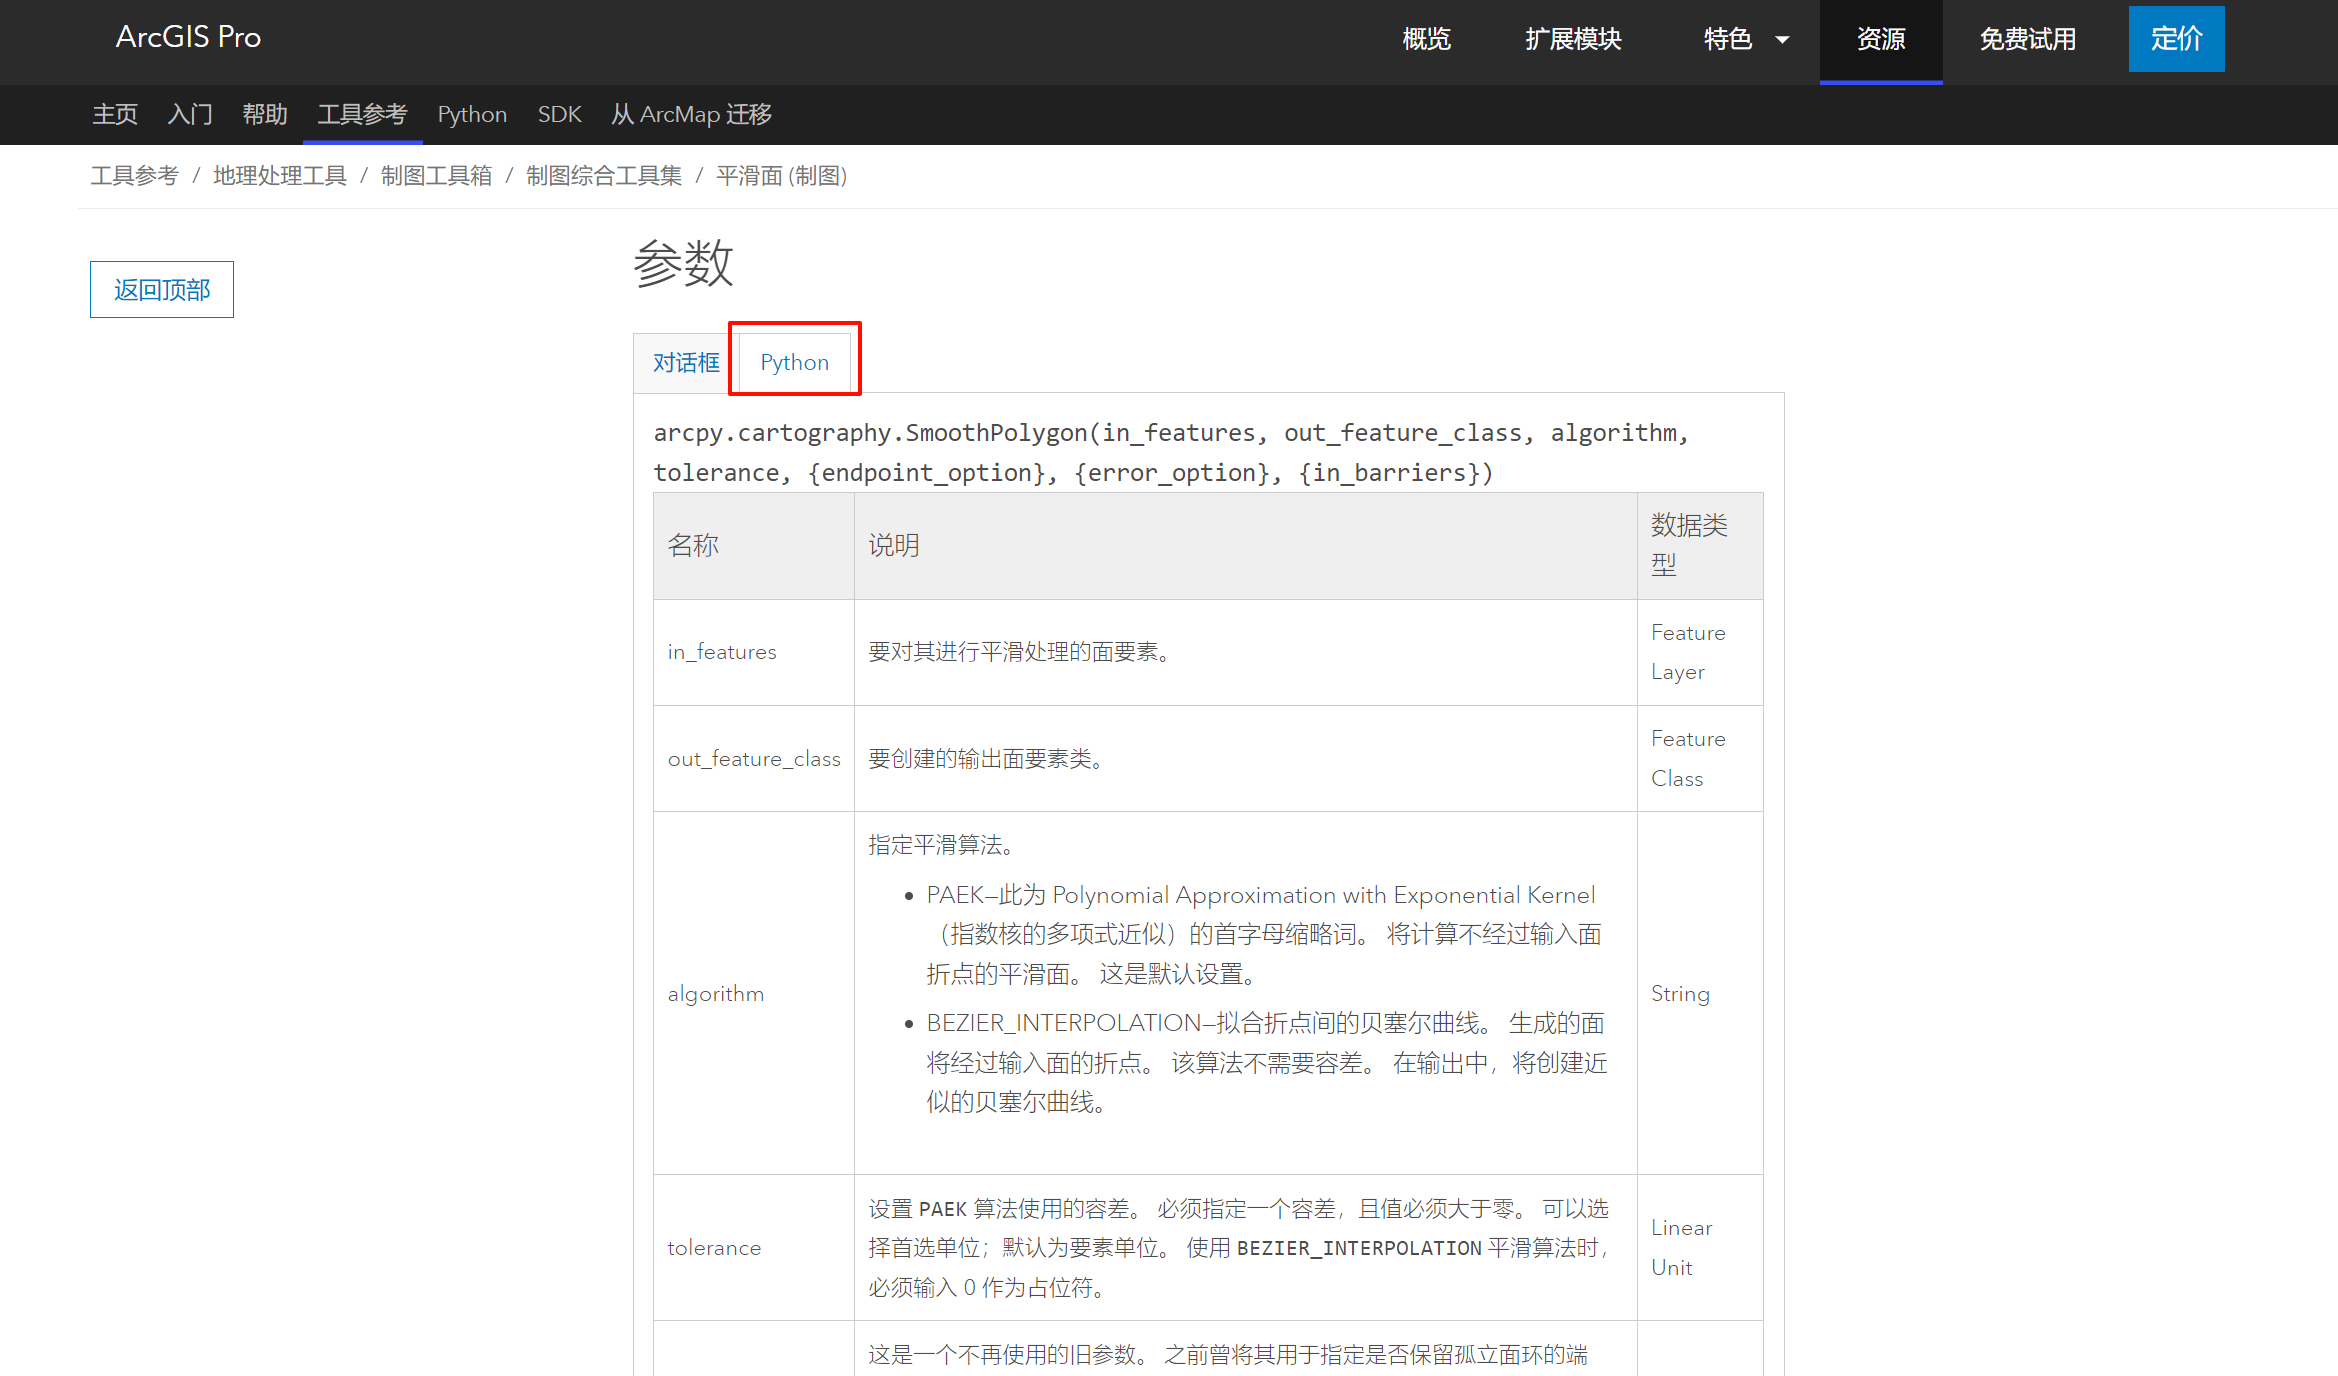Click the Feature Layer data type cell
The width and height of the screenshot is (2338, 1376).
(1700, 652)
